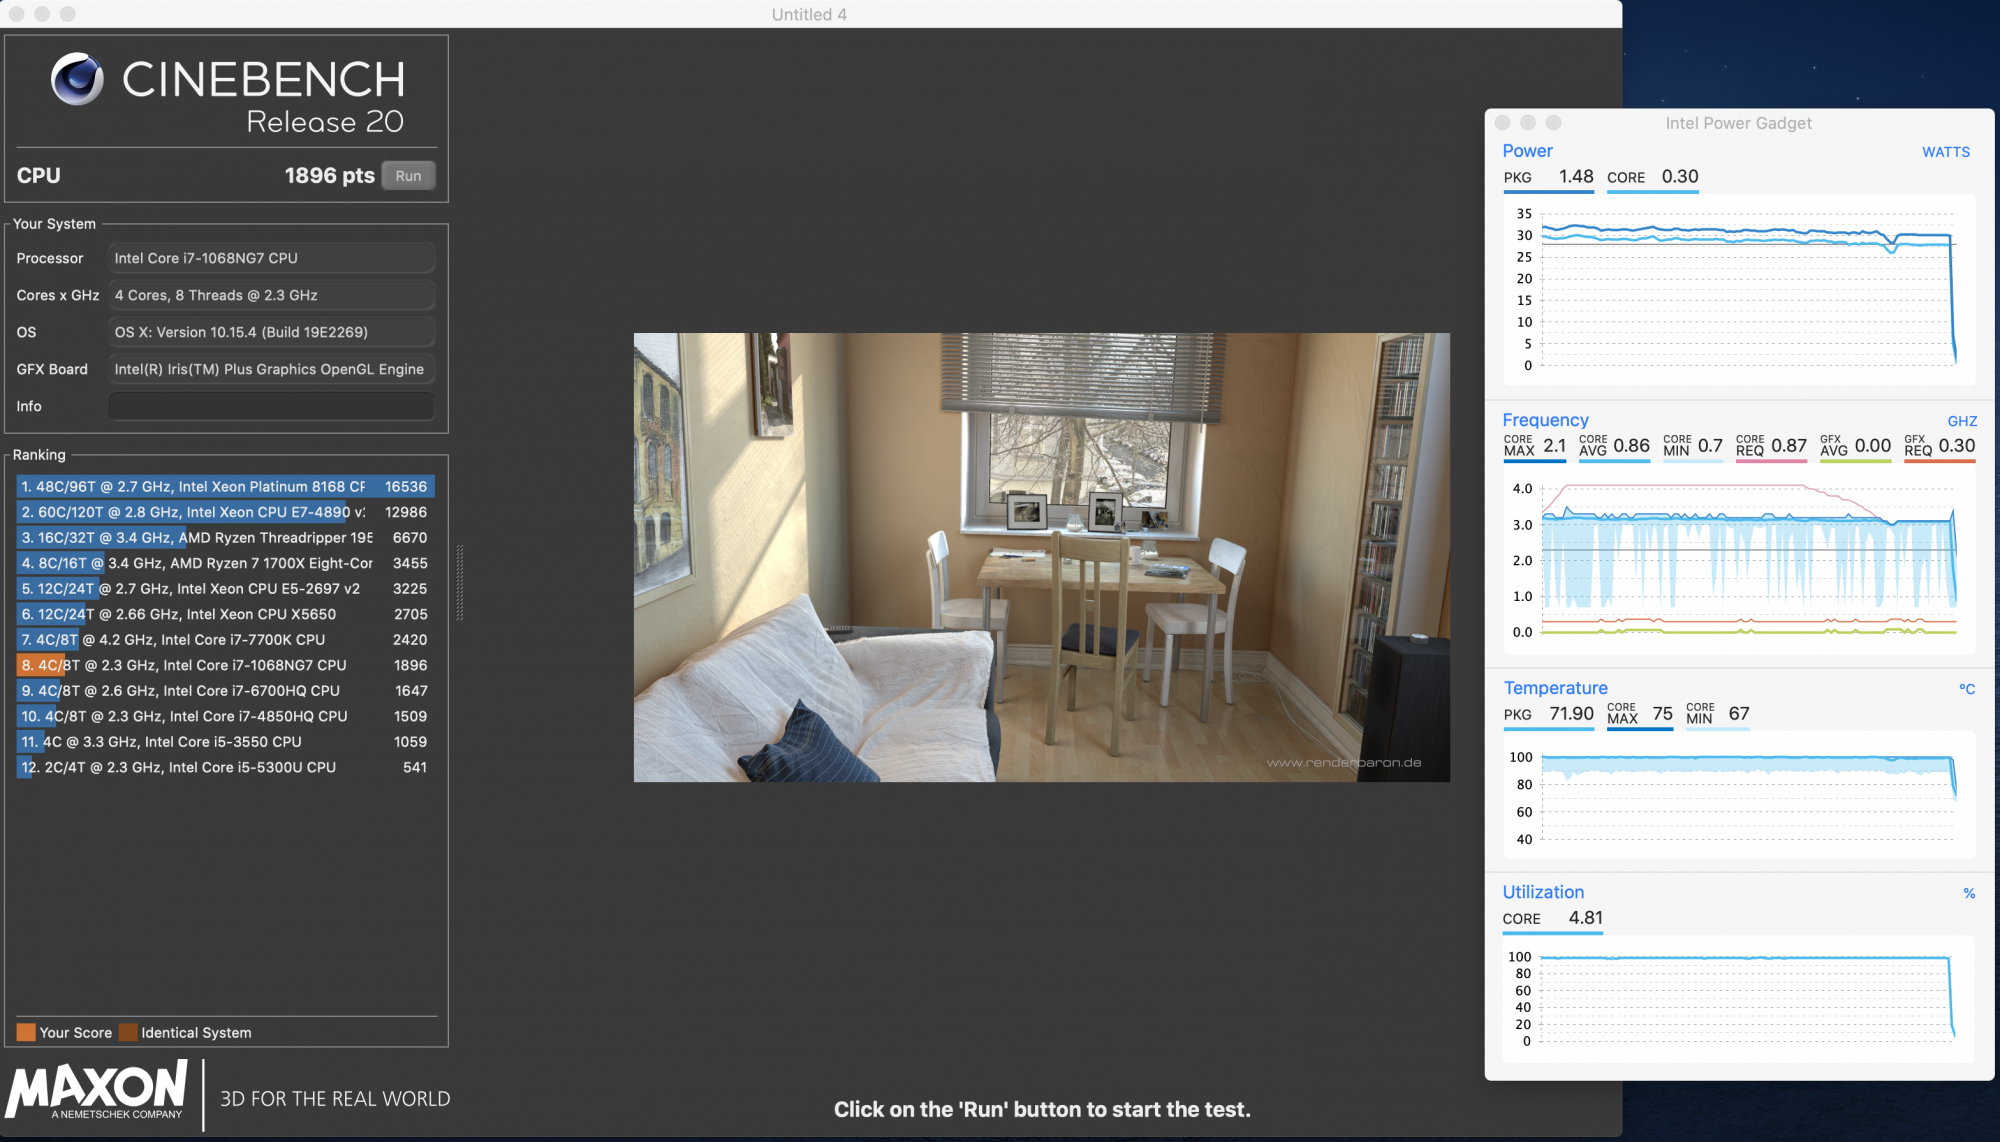Screen dimensions: 2000x1142
Task: Close the Intel Power Gadget window
Action: [1502, 122]
